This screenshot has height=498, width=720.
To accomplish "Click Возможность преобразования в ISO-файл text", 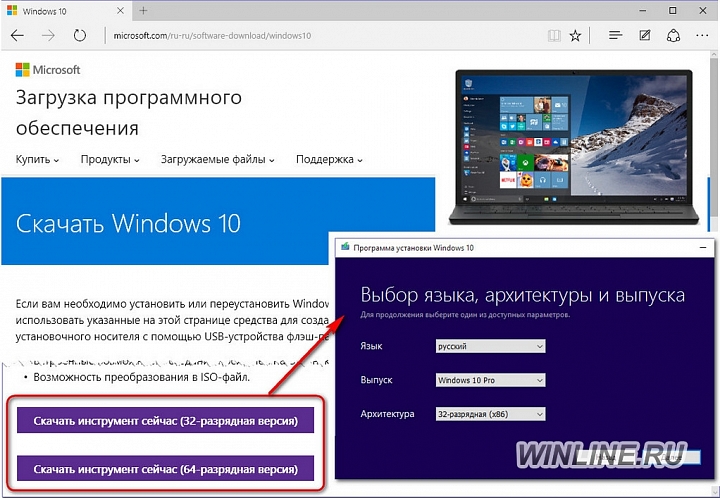I will (141, 378).
